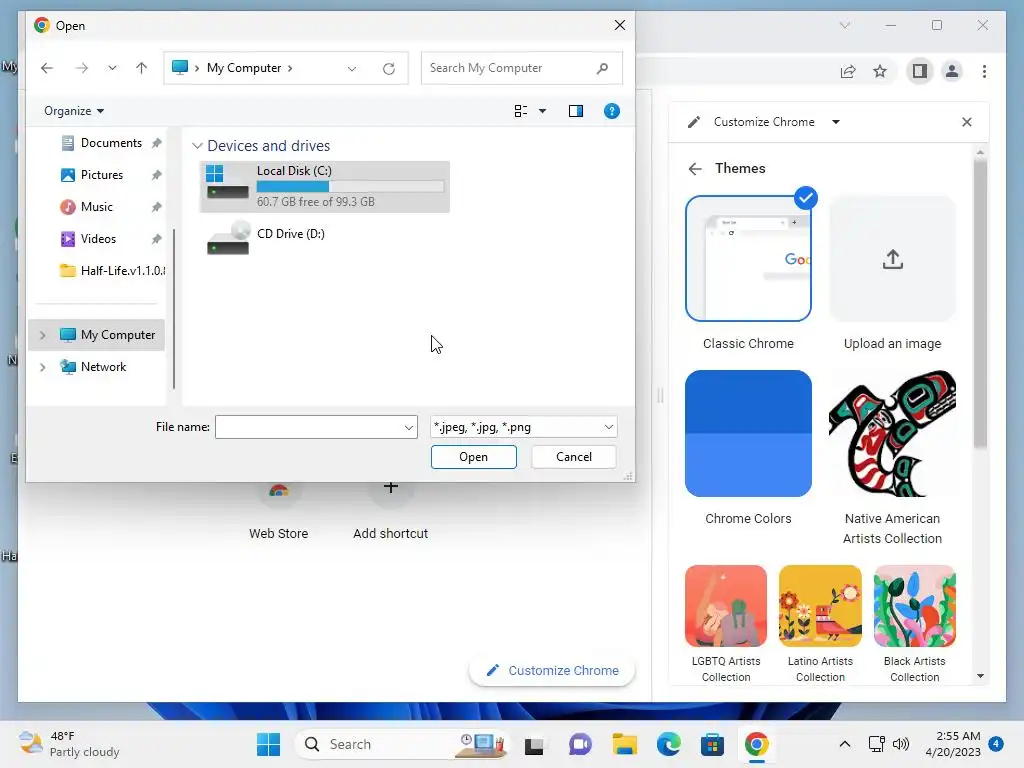
Task: Click the taskbar Search box
Action: point(402,744)
